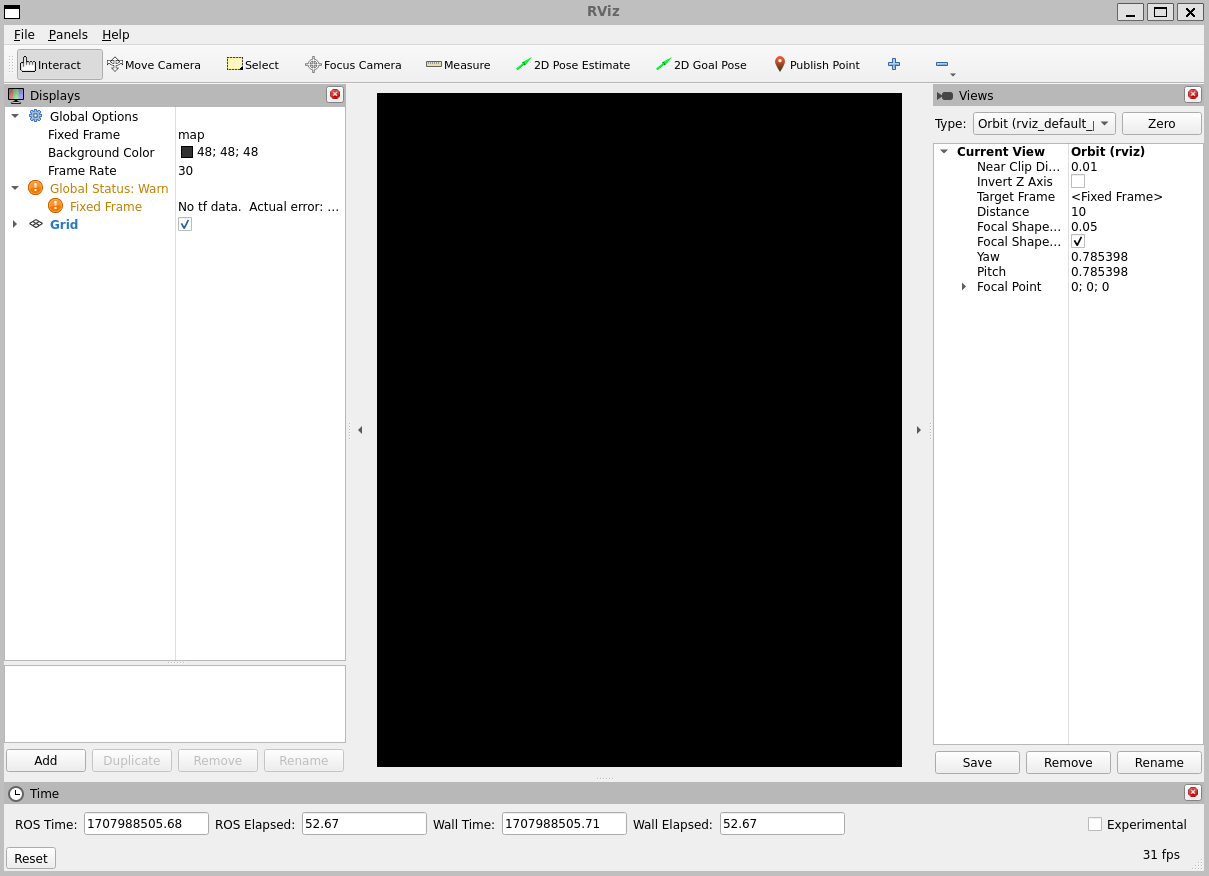Select the Move Camera tool
Viewport: 1209px width, 876px height.
[154, 64]
